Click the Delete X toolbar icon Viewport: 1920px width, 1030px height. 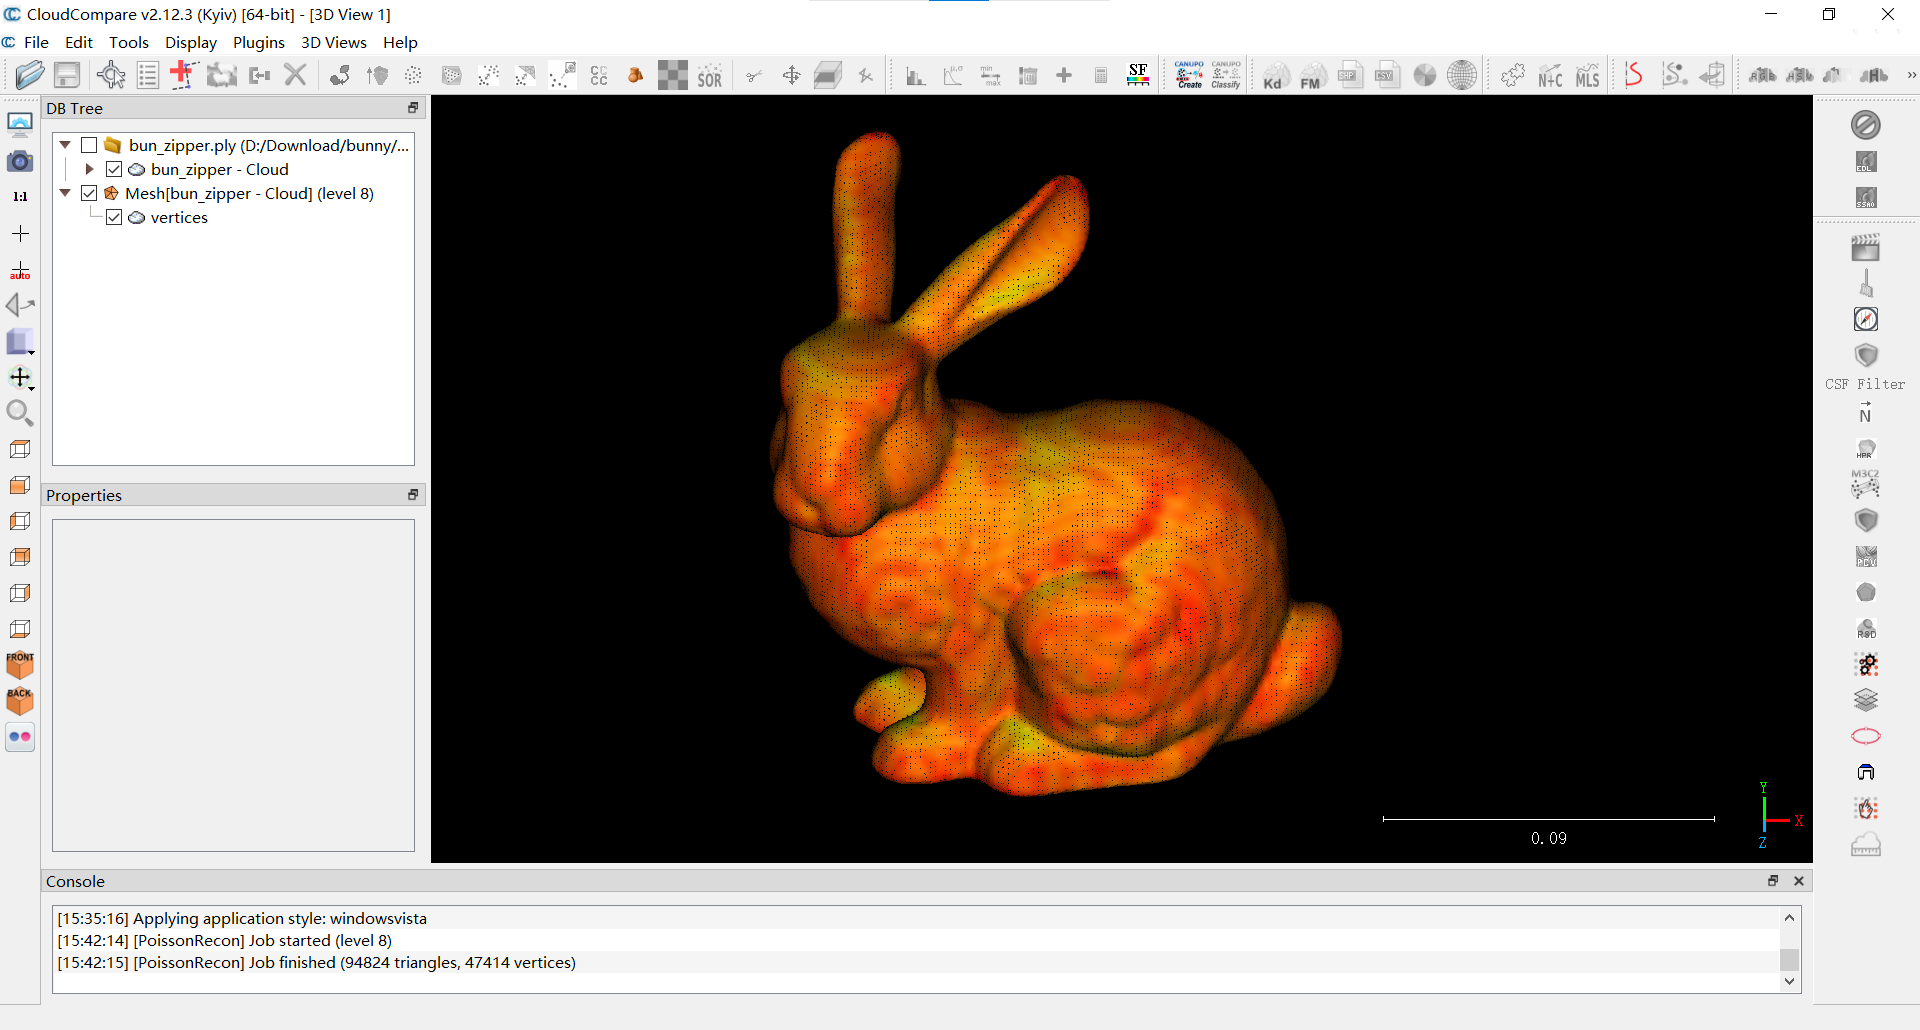(295, 75)
